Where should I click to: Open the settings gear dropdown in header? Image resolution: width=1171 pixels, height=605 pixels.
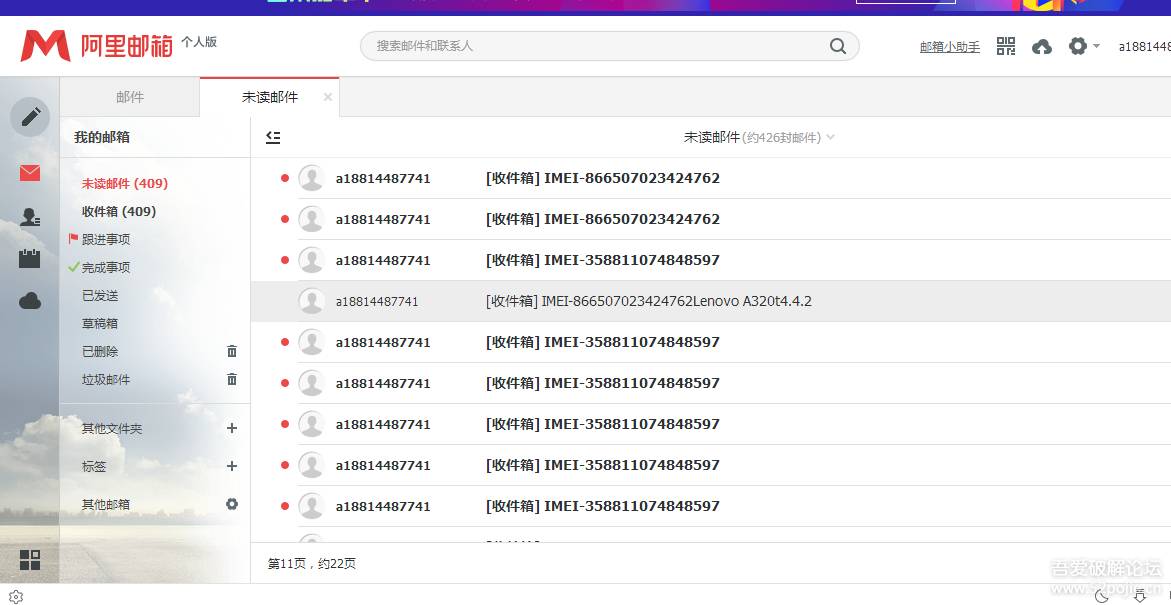coord(1082,46)
